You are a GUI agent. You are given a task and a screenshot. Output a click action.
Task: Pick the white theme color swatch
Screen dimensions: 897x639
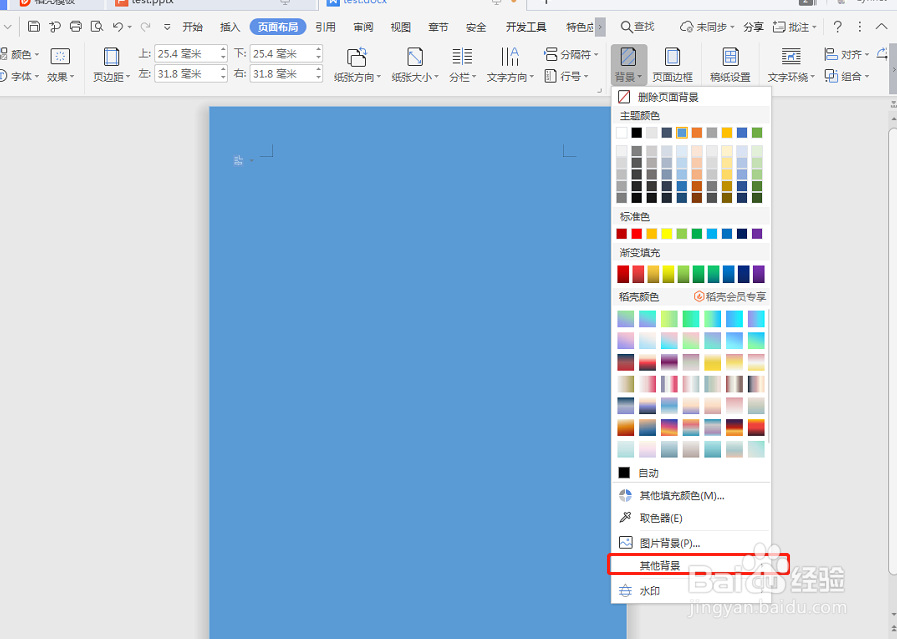click(x=622, y=133)
